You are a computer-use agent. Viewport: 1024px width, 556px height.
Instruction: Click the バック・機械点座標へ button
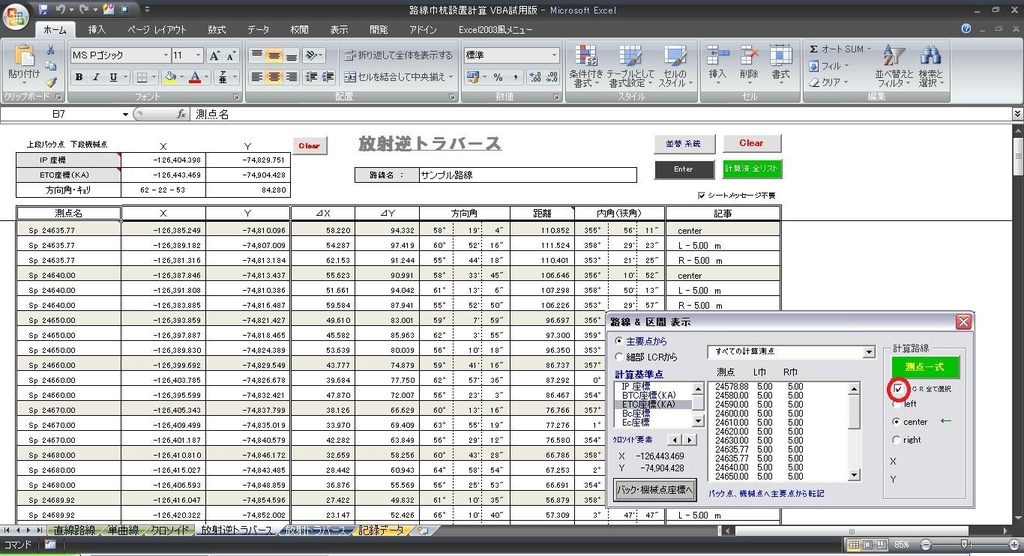[655, 489]
